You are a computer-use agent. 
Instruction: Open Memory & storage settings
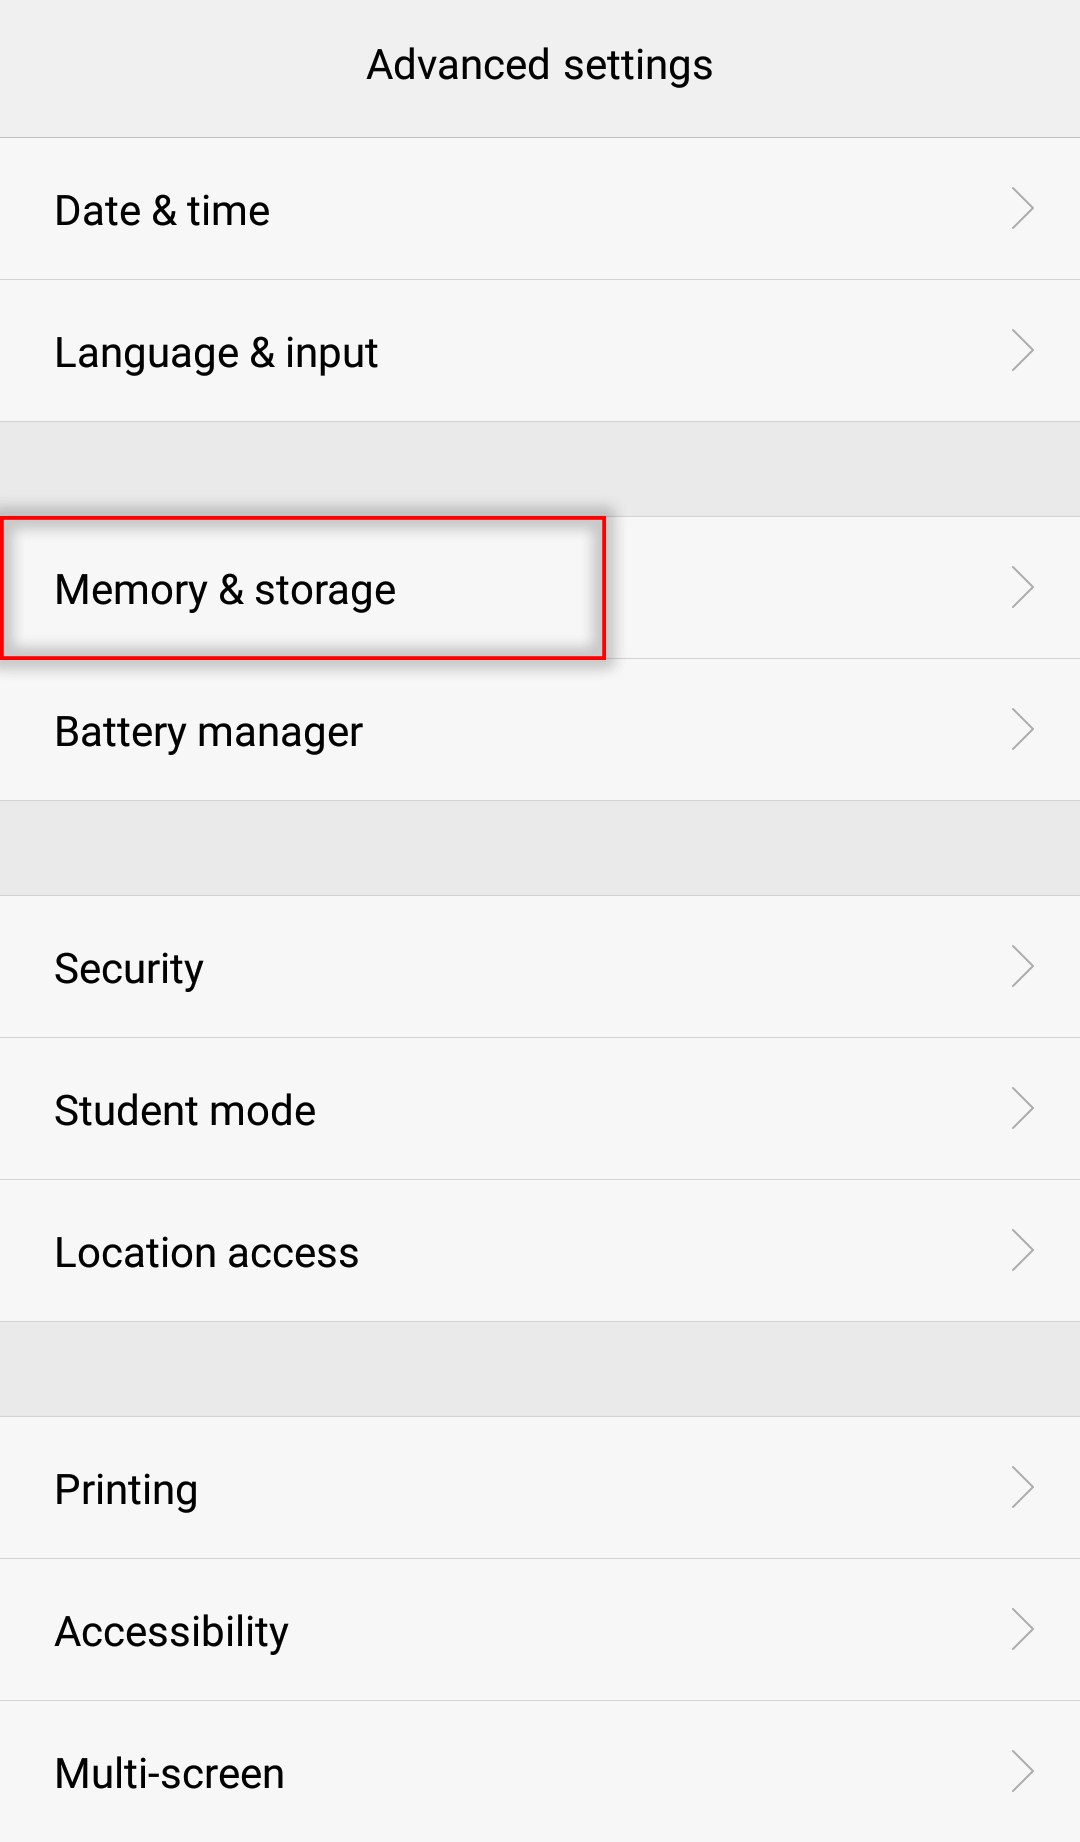coord(225,589)
